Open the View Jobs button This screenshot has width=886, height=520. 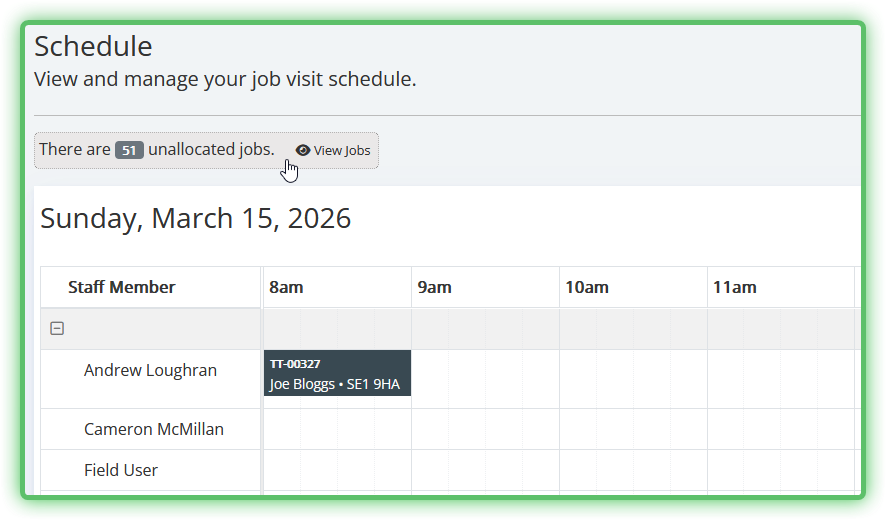pyautogui.click(x=333, y=150)
